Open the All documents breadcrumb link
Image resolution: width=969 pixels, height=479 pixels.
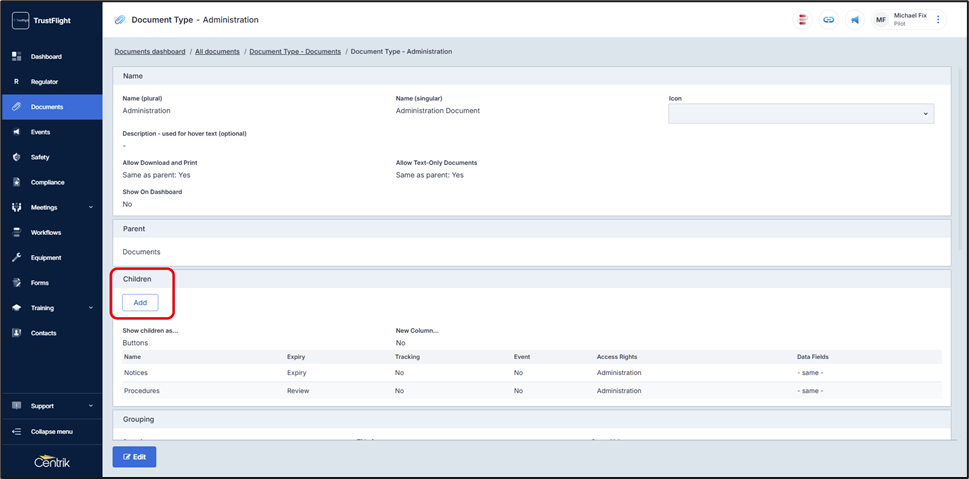217,51
